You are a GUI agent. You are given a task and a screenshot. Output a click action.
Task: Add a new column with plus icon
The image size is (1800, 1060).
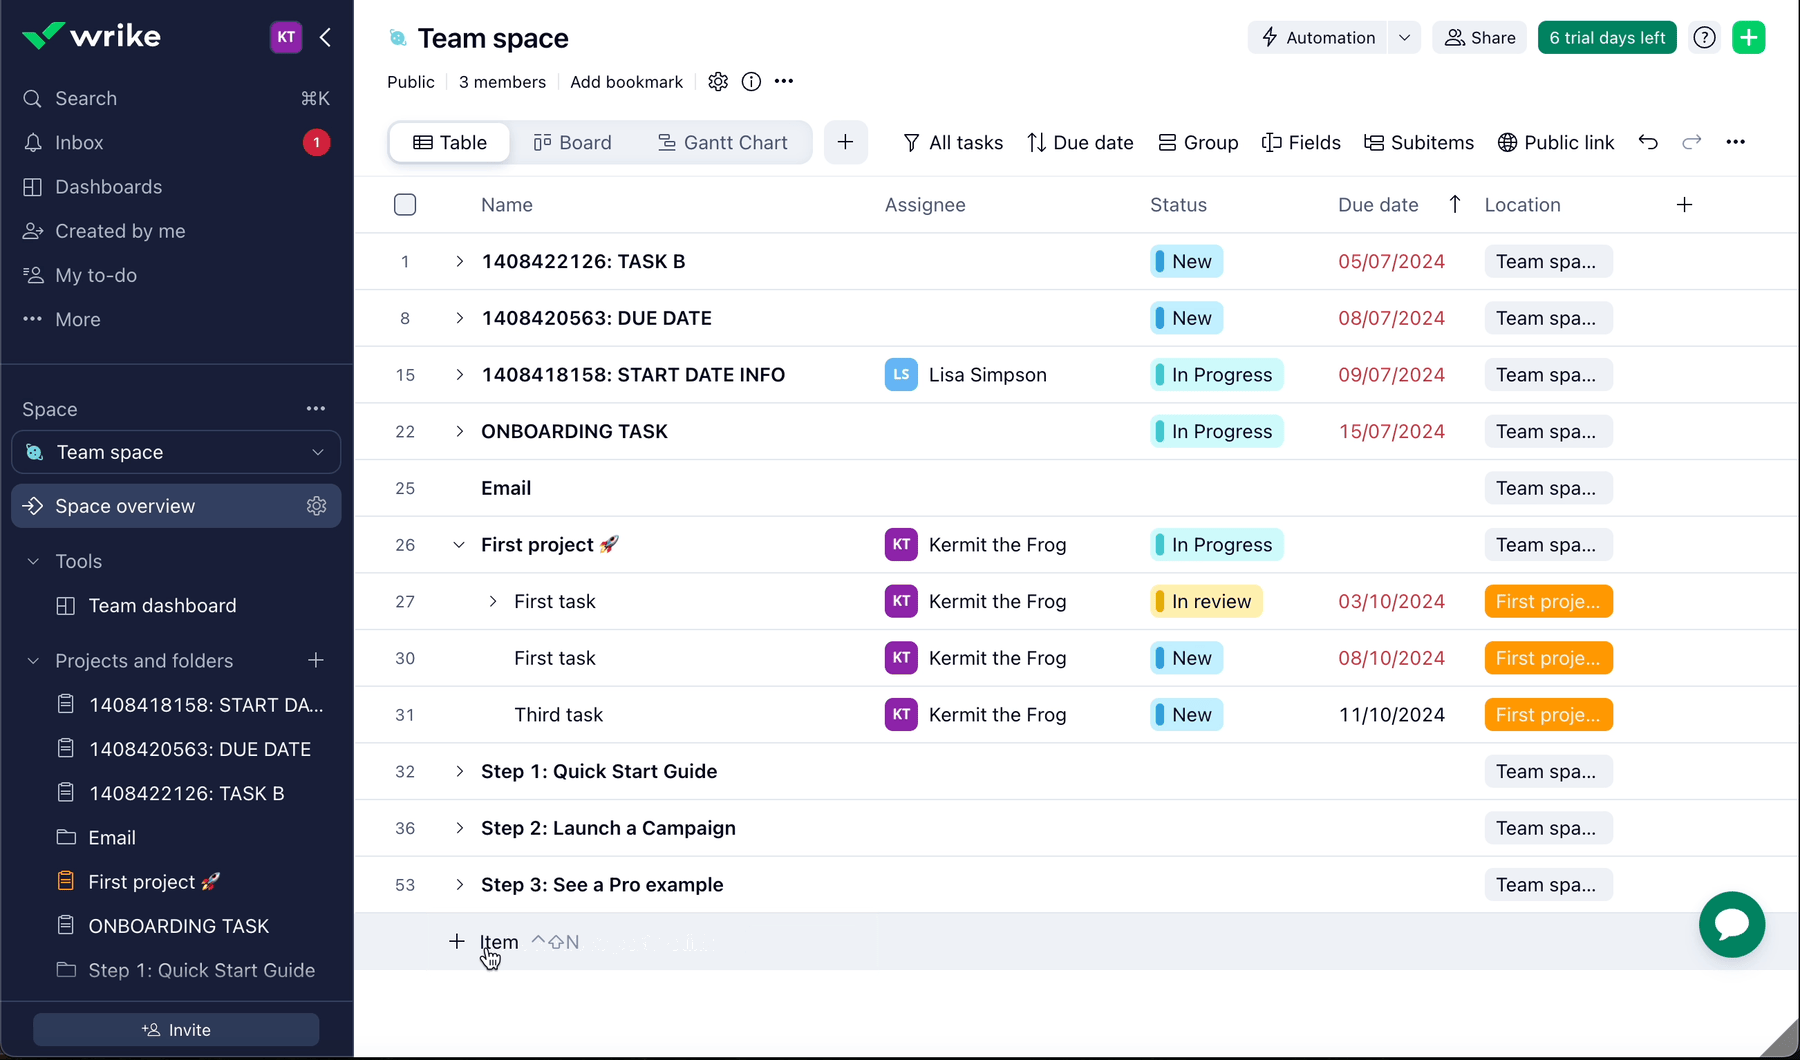(1684, 205)
